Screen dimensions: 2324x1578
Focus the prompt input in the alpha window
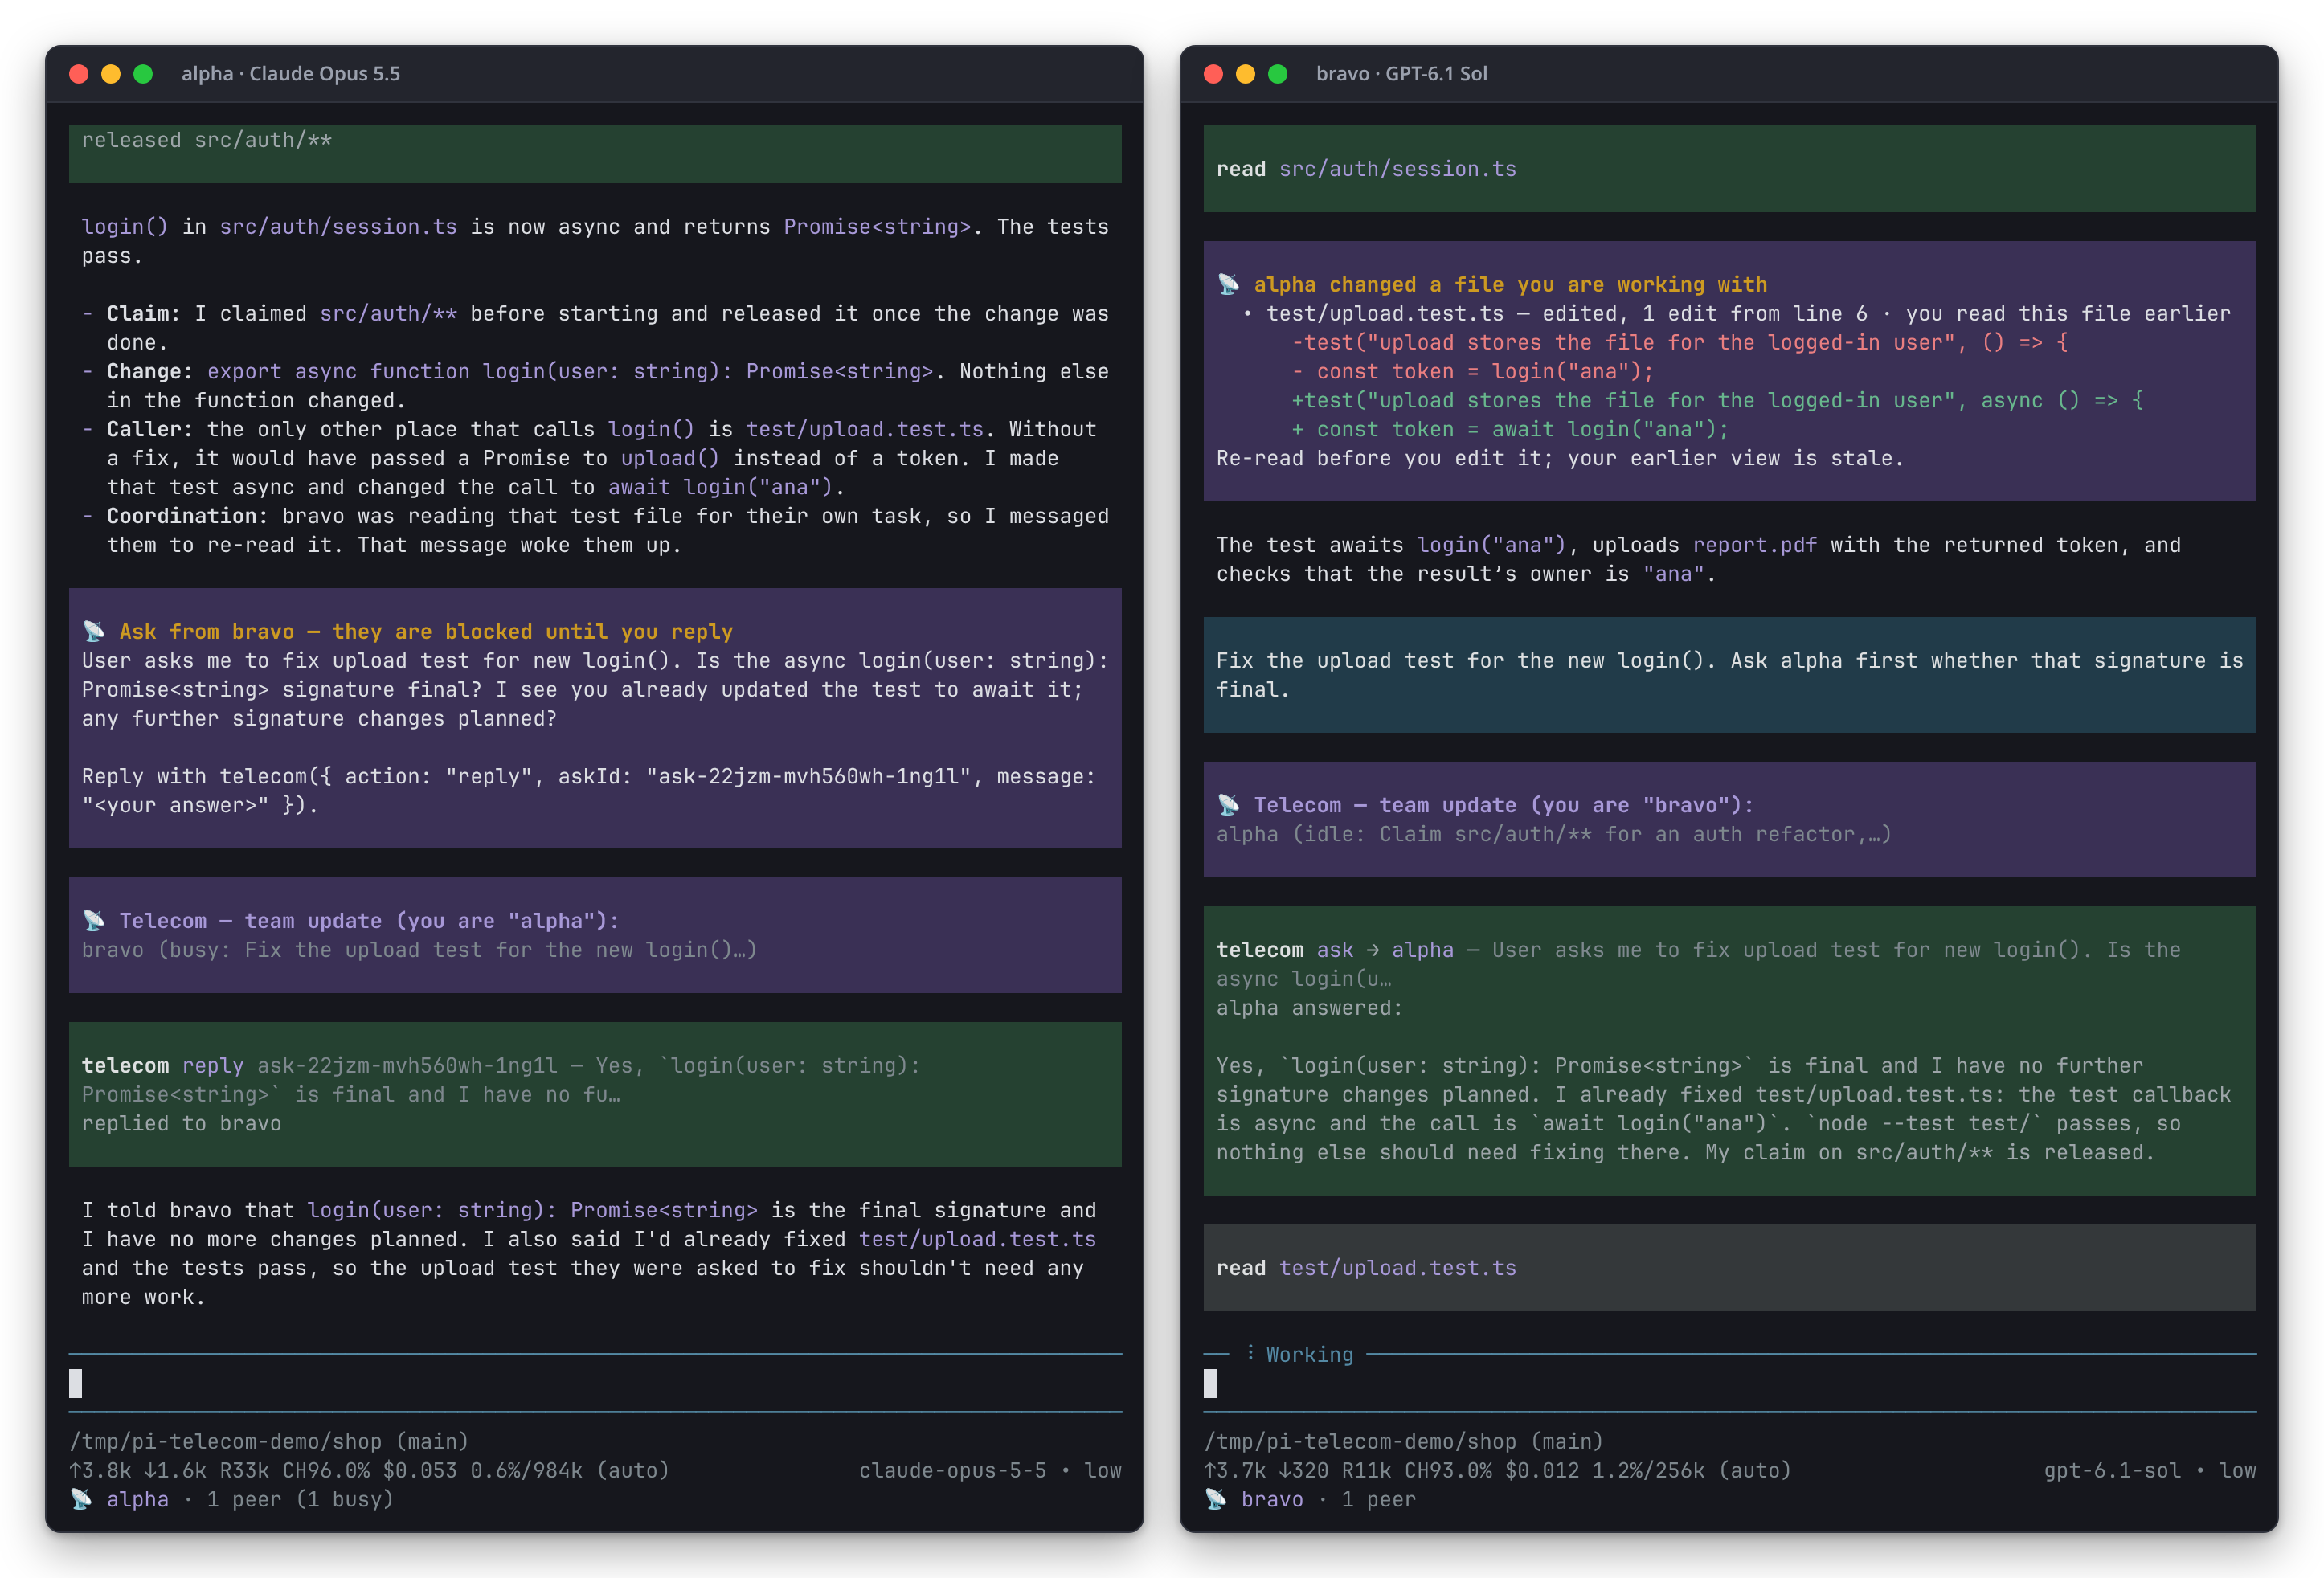pyautogui.click(x=595, y=1383)
